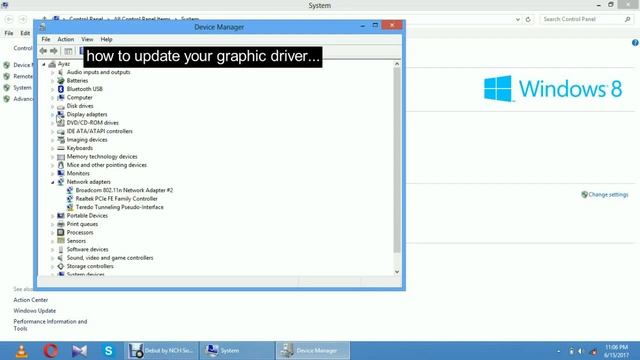Expand the Sensors node
Image resolution: width=640 pixels, height=360 pixels.
pyautogui.click(x=52, y=241)
